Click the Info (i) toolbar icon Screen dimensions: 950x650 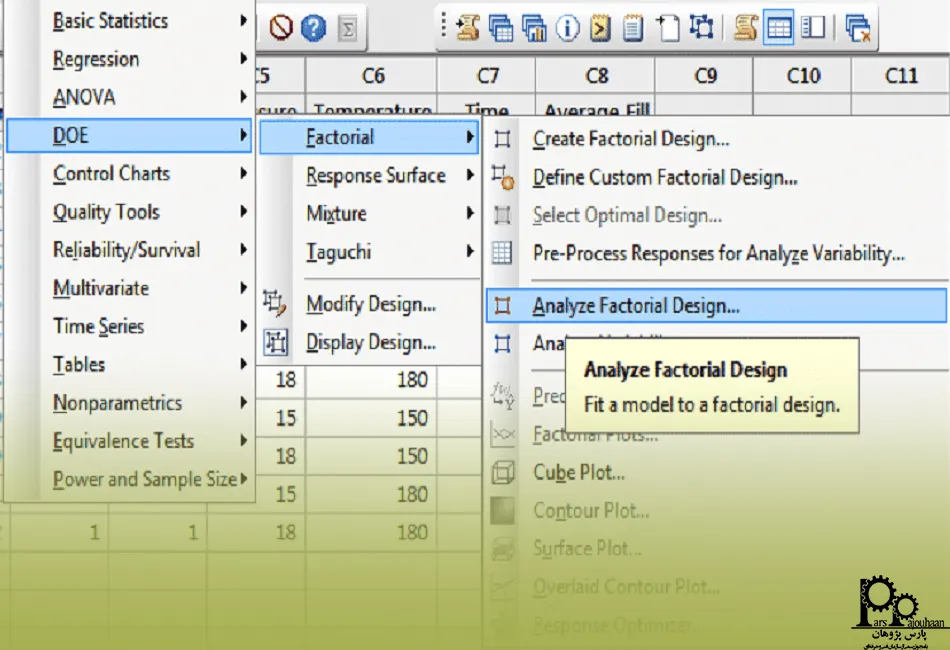click(x=567, y=28)
